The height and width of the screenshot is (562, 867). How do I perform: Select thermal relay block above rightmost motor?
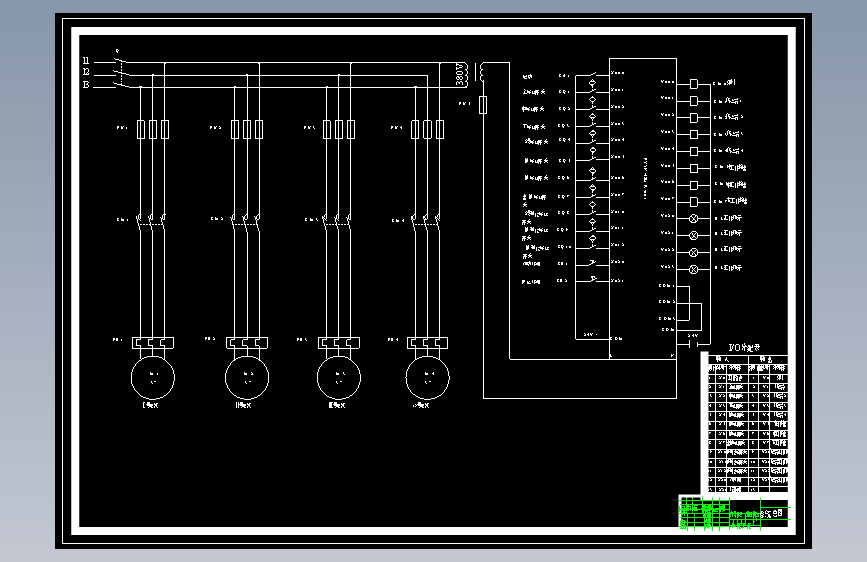pyautogui.click(x=427, y=343)
